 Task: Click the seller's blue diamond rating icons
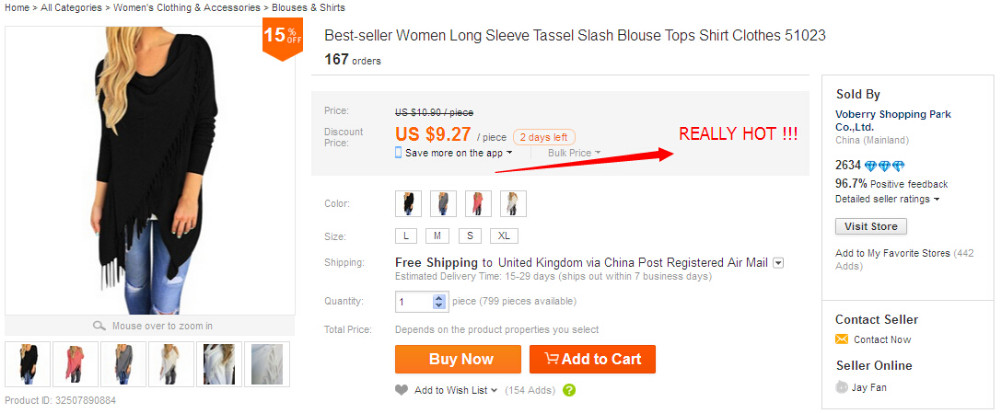click(x=884, y=166)
